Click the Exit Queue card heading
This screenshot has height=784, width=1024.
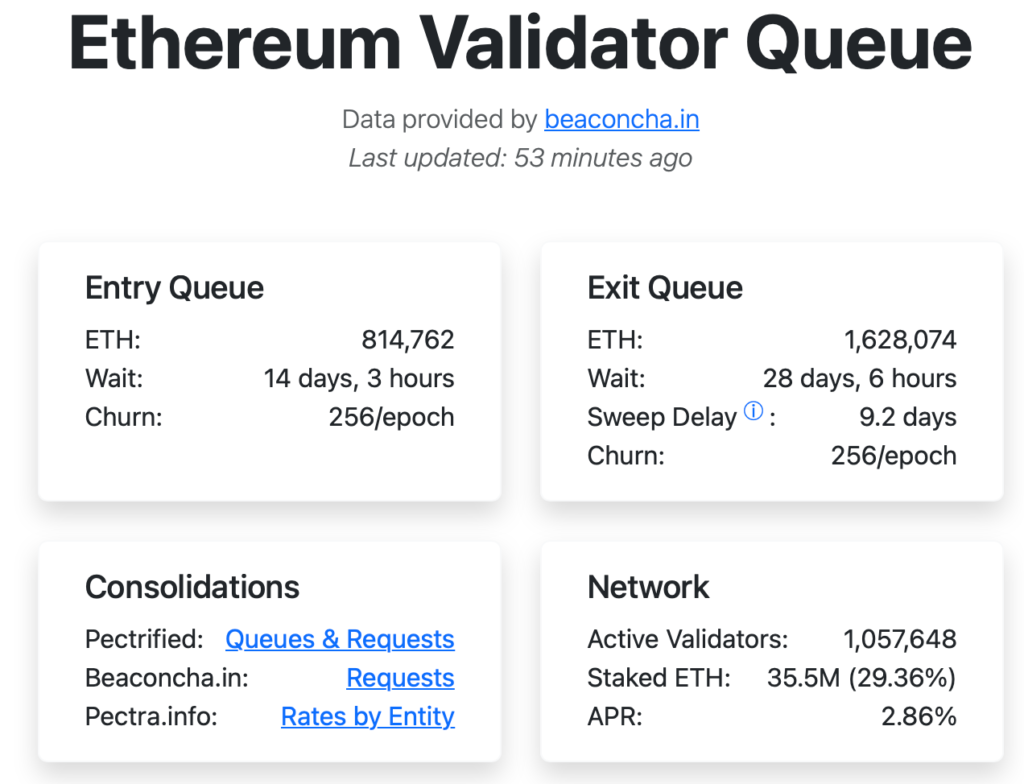pyautogui.click(x=664, y=288)
